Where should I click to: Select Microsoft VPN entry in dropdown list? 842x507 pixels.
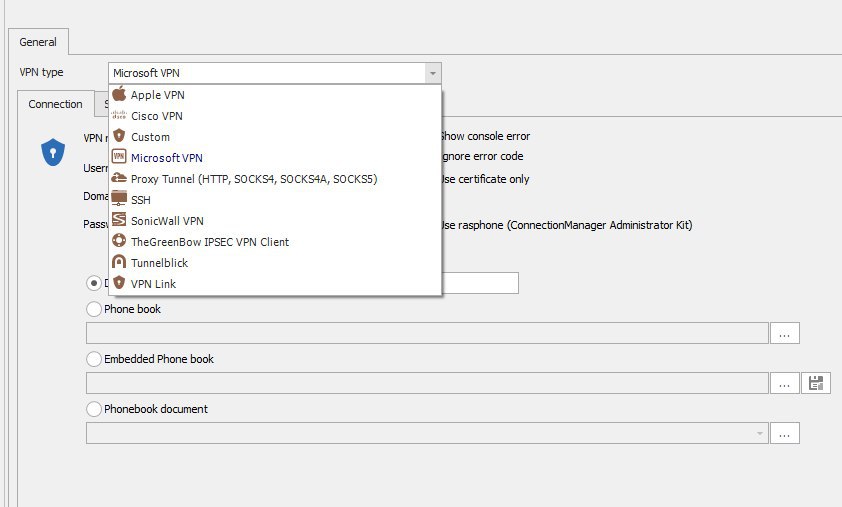tap(275, 157)
